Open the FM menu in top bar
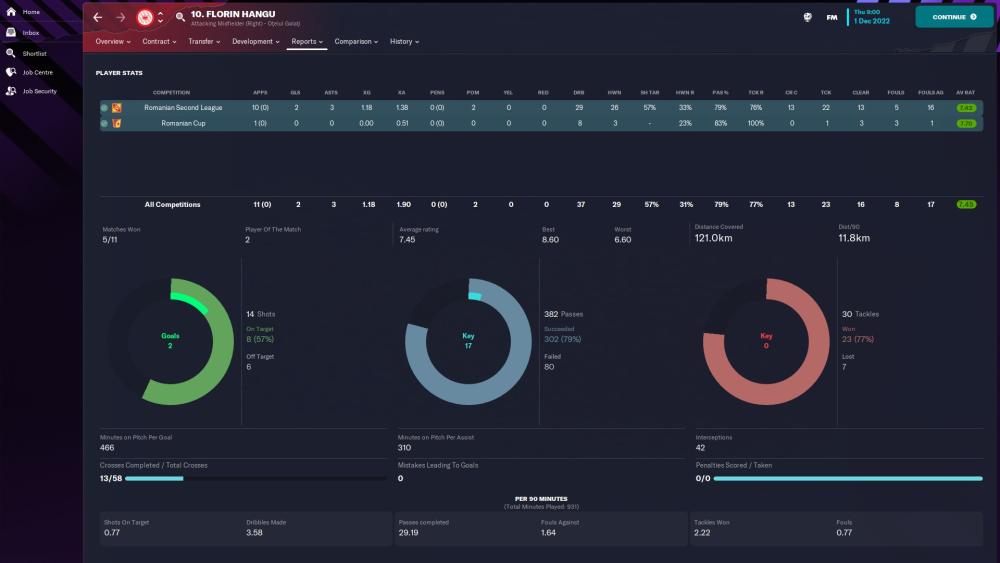Screen dimensions: 1000x563 (831, 17)
